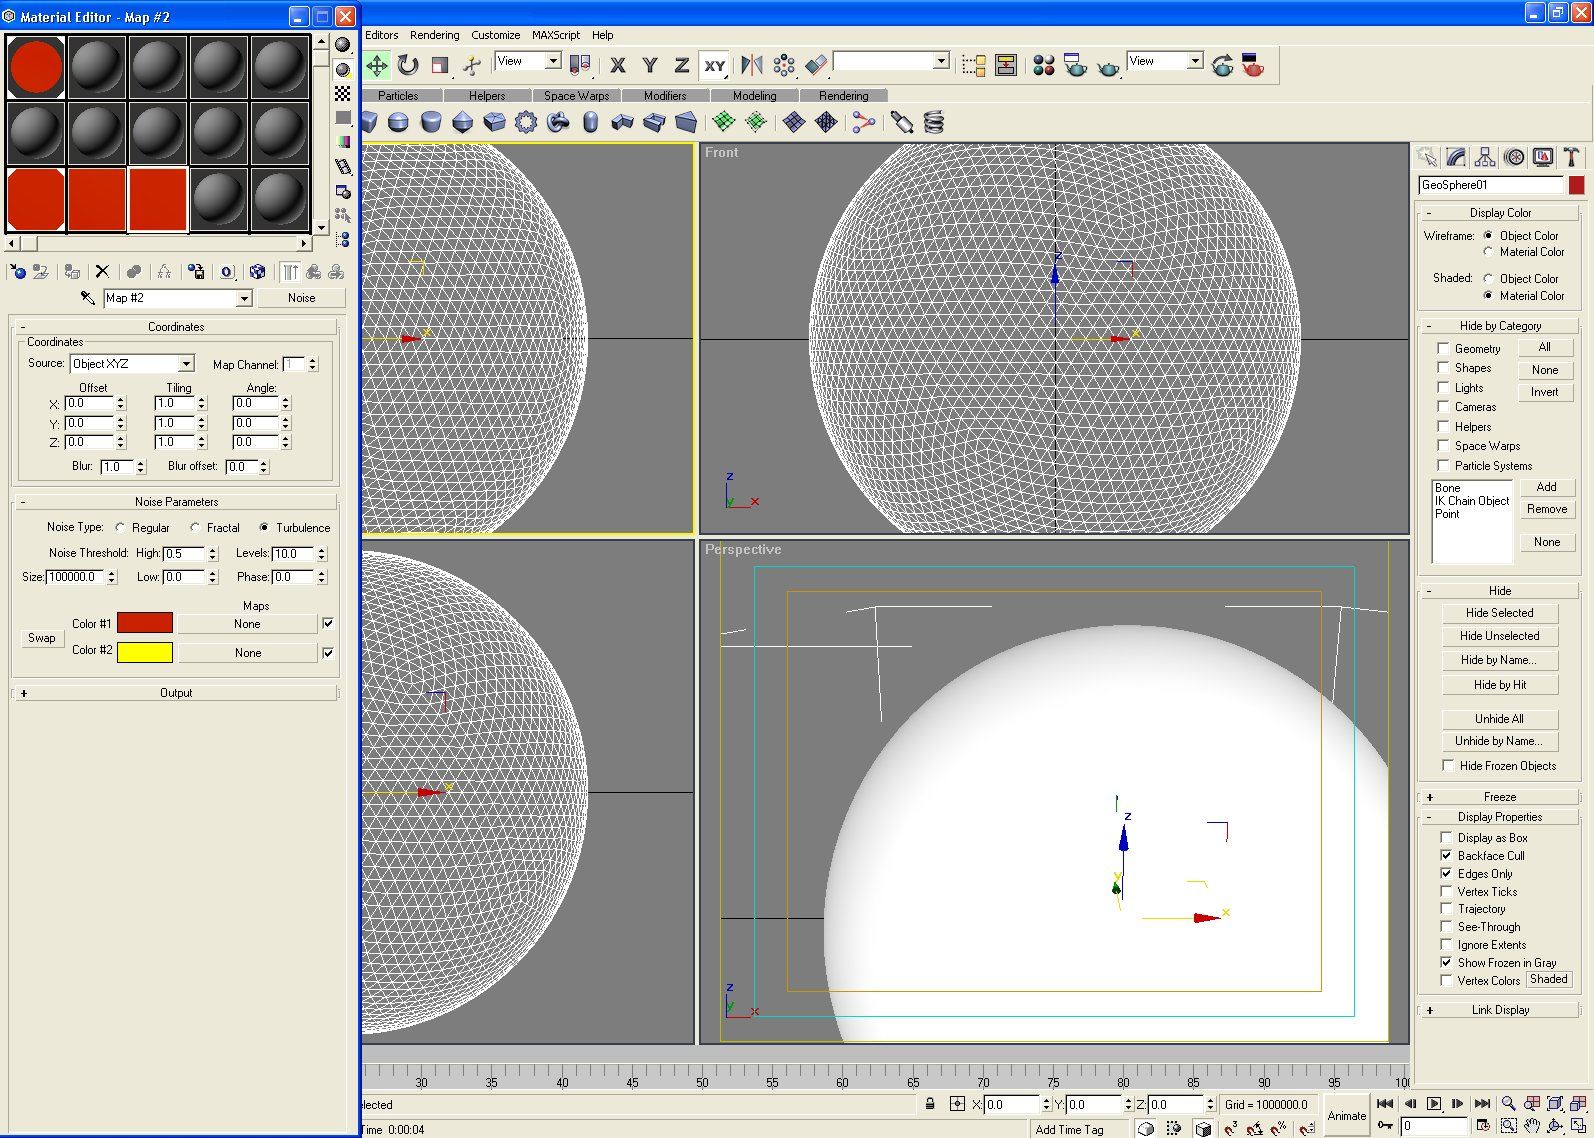Select the Move tool in main toolbar
The image size is (1594, 1138).
377,65
